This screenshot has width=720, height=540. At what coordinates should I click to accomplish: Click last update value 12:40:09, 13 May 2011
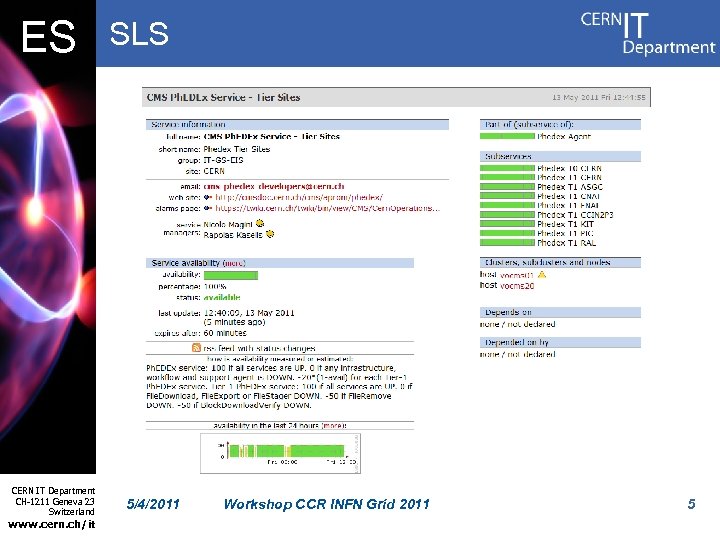pyautogui.click(x=249, y=313)
